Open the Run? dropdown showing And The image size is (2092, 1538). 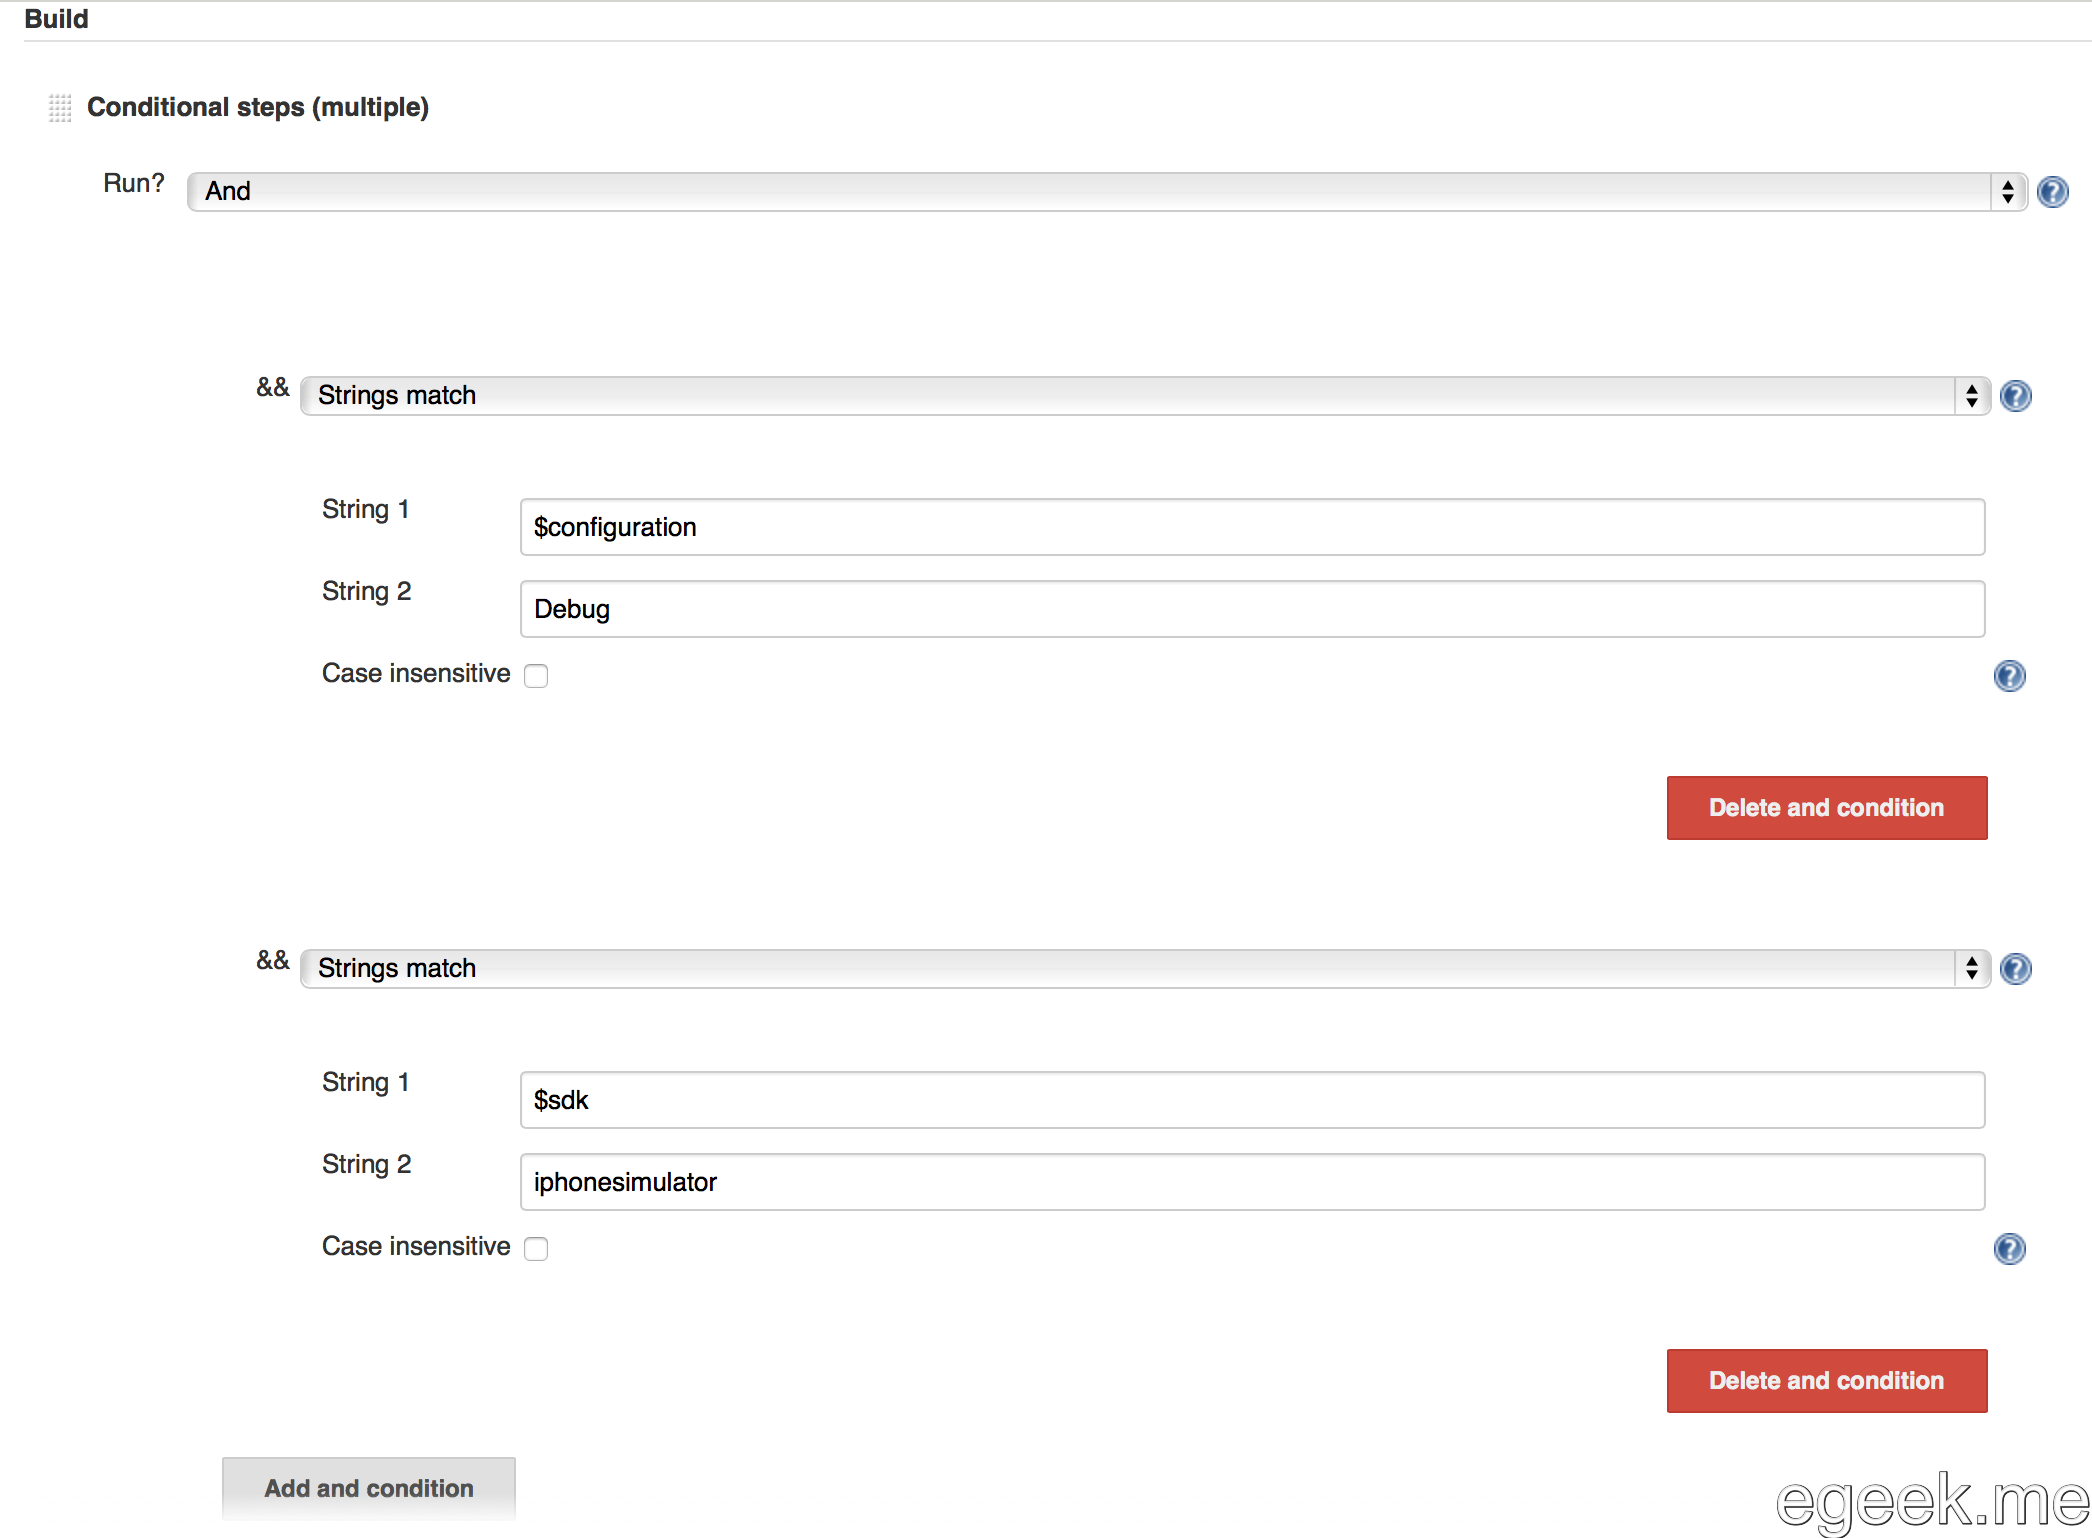(1106, 192)
